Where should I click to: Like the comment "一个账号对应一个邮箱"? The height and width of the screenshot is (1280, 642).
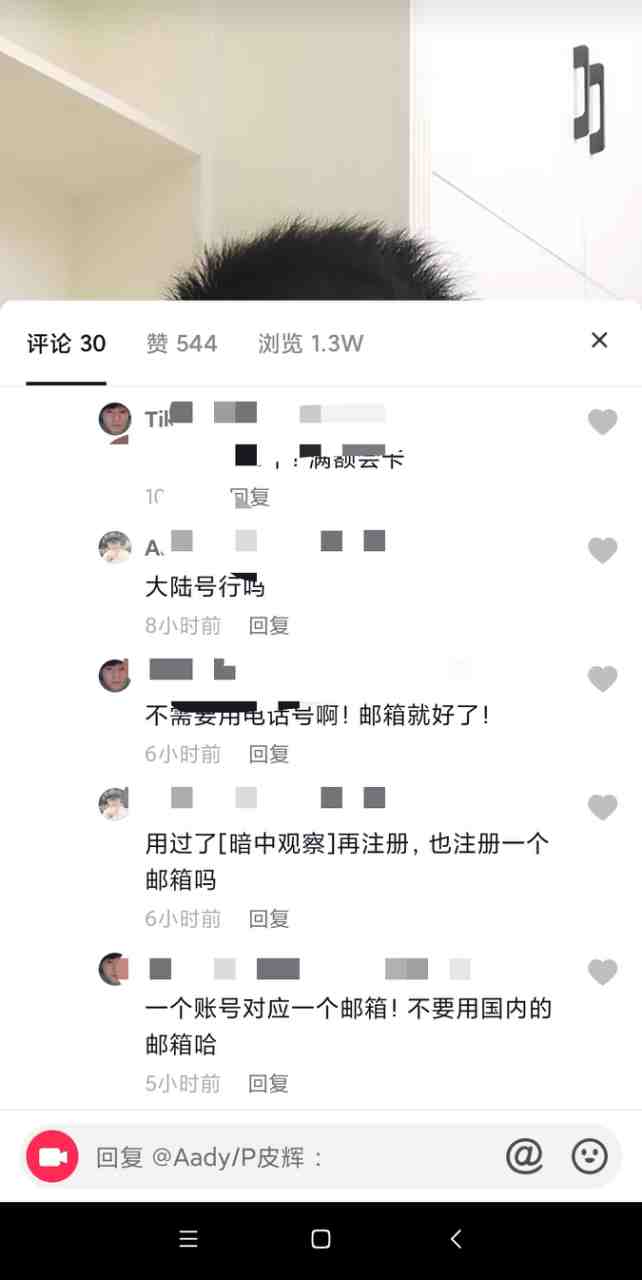click(602, 971)
